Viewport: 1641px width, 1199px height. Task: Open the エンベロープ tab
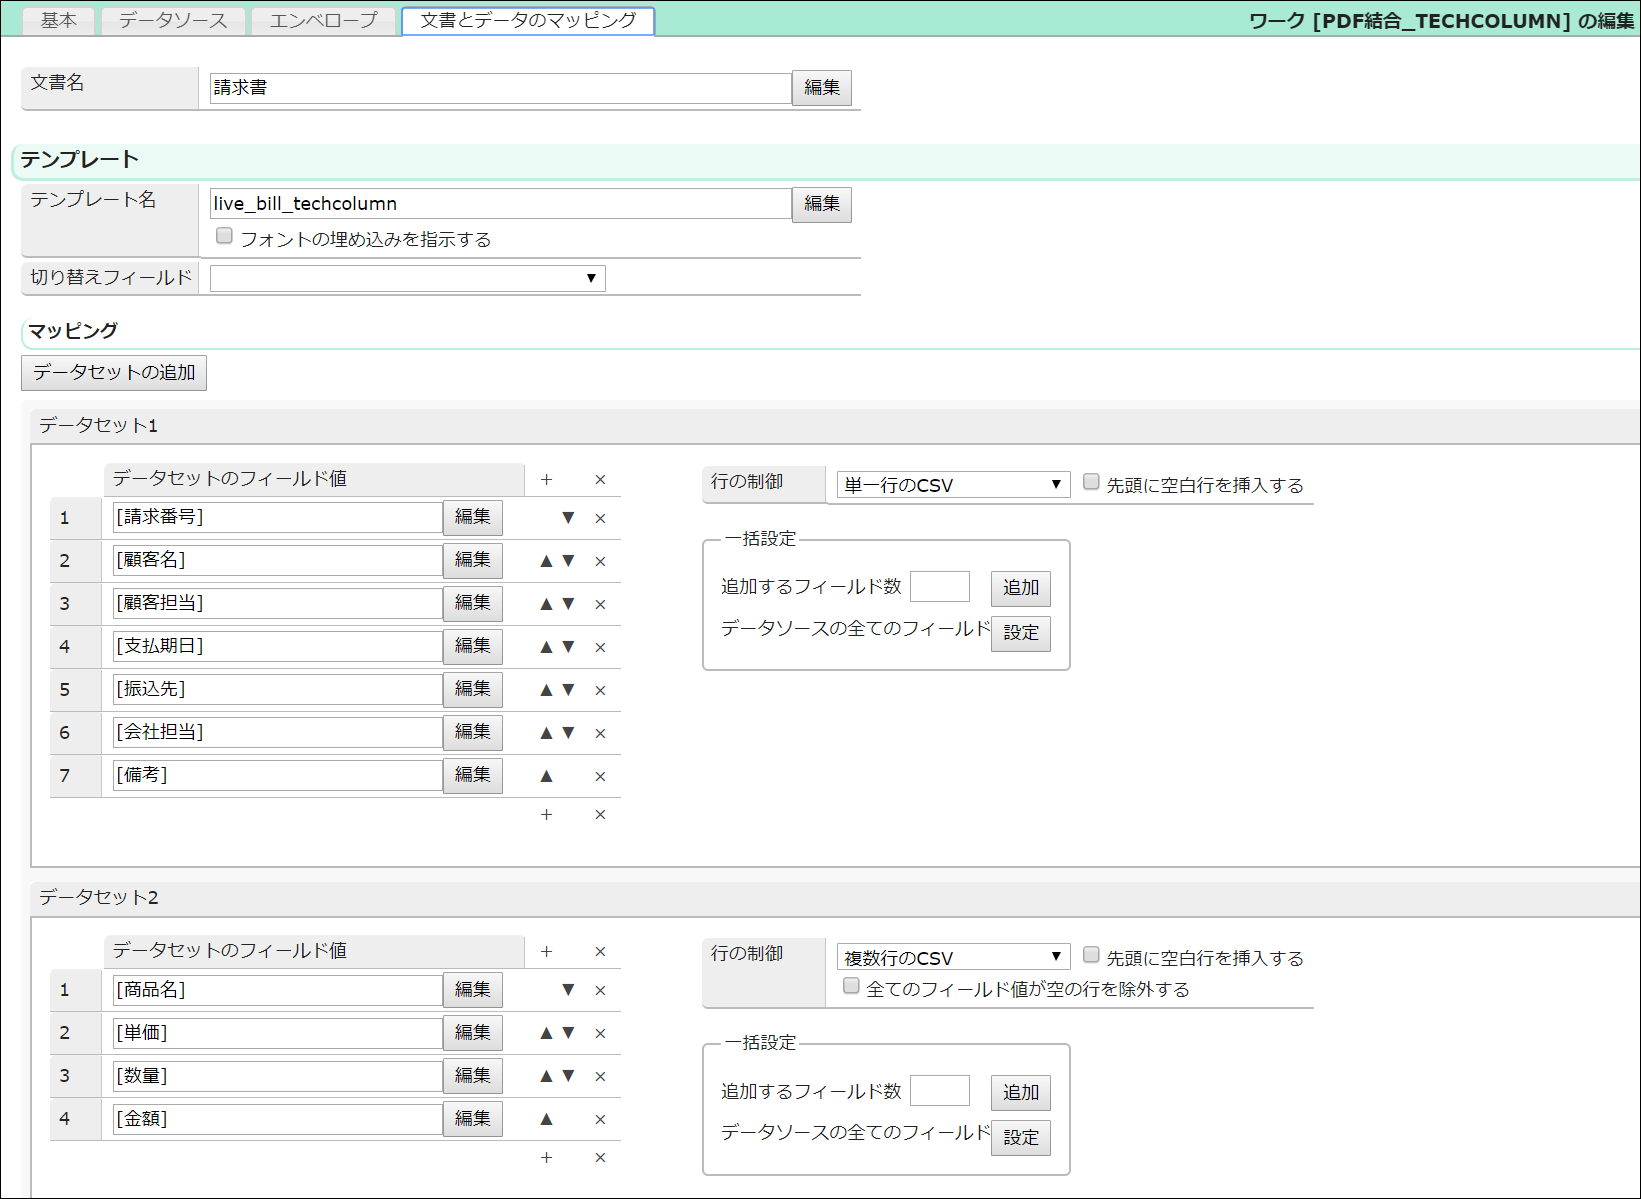[323, 20]
